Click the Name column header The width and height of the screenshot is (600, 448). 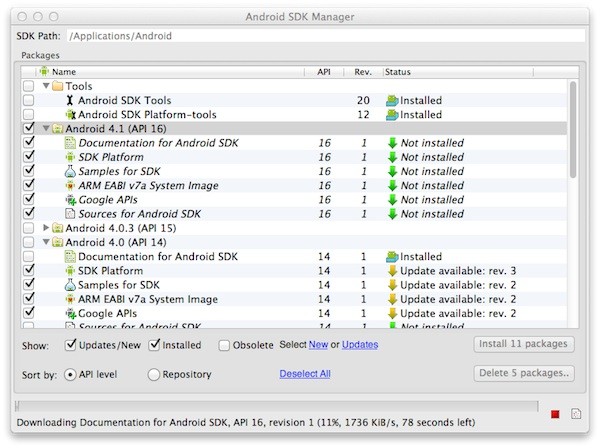[170, 72]
